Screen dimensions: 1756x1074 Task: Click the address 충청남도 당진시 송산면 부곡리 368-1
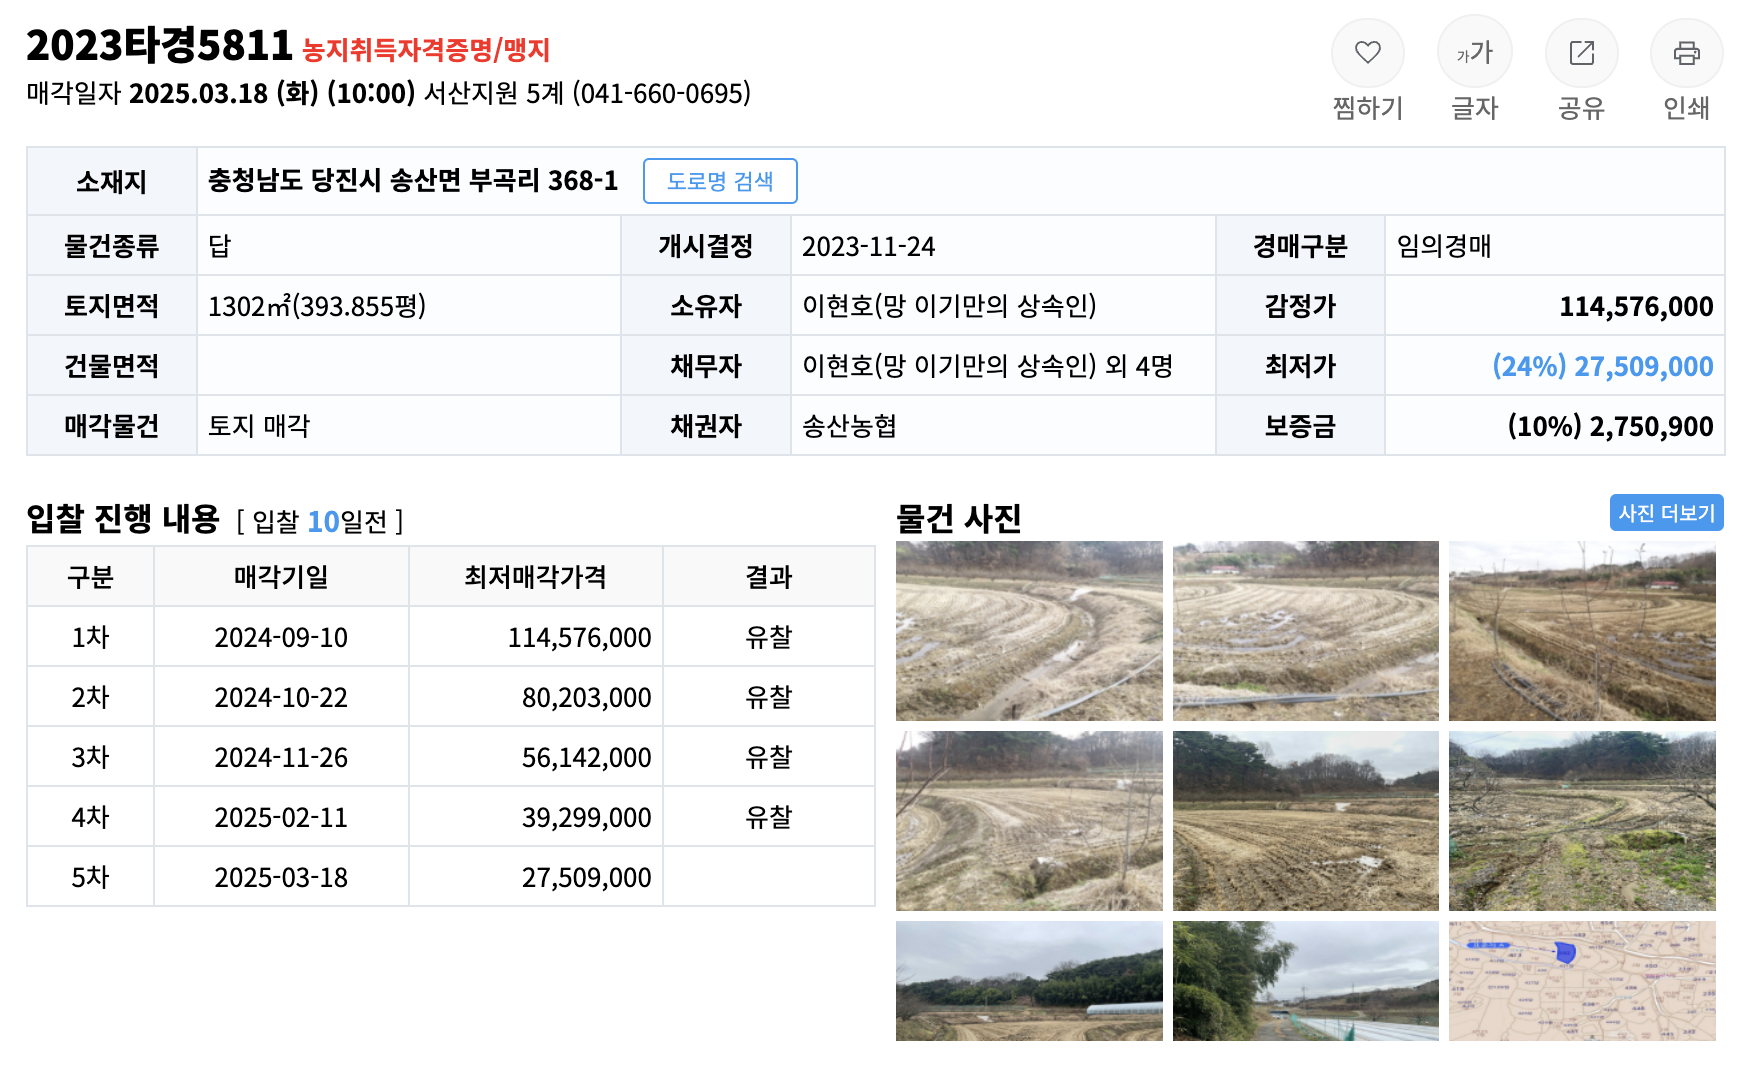(x=413, y=180)
